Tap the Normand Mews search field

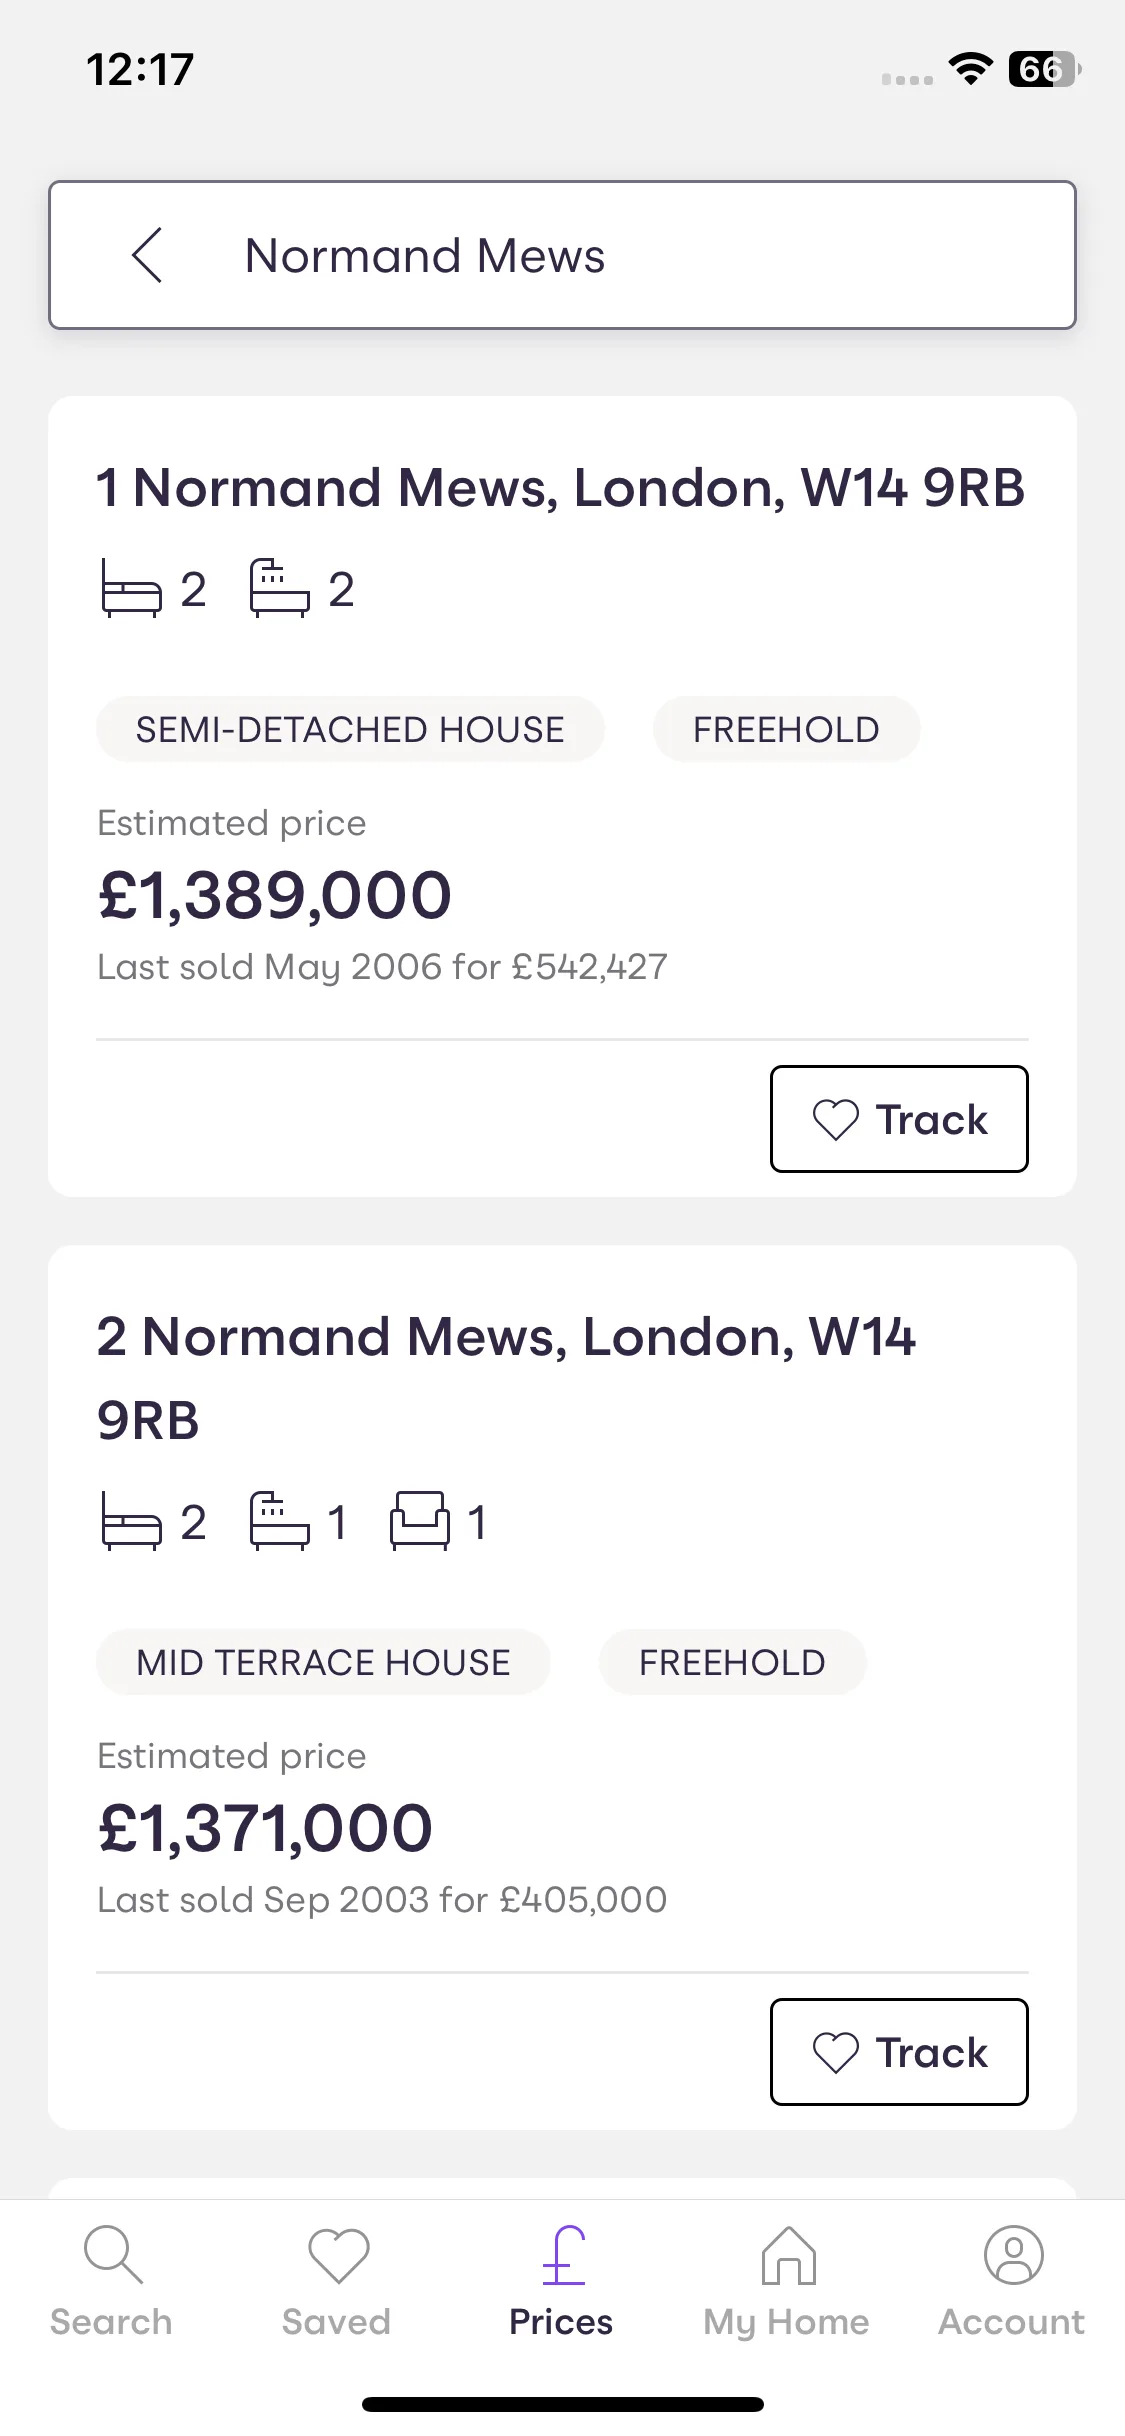pyautogui.click(x=562, y=255)
